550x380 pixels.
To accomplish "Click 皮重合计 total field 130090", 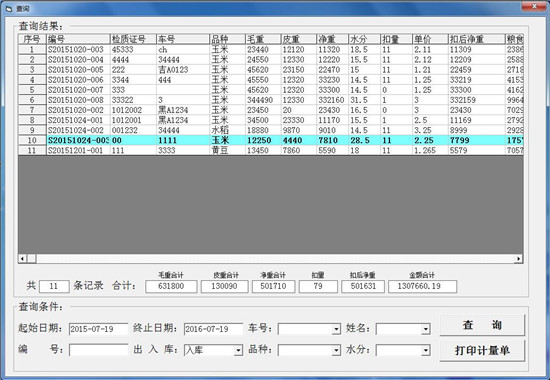I will 224,286.
